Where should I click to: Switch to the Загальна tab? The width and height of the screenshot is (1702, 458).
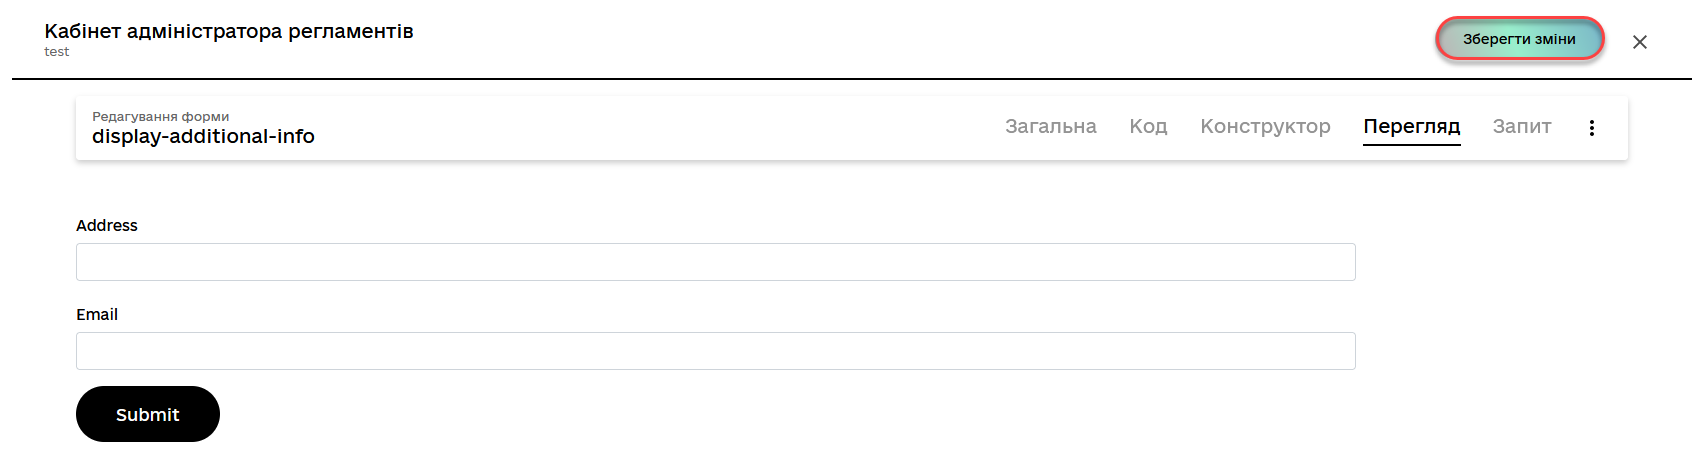tap(1050, 126)
